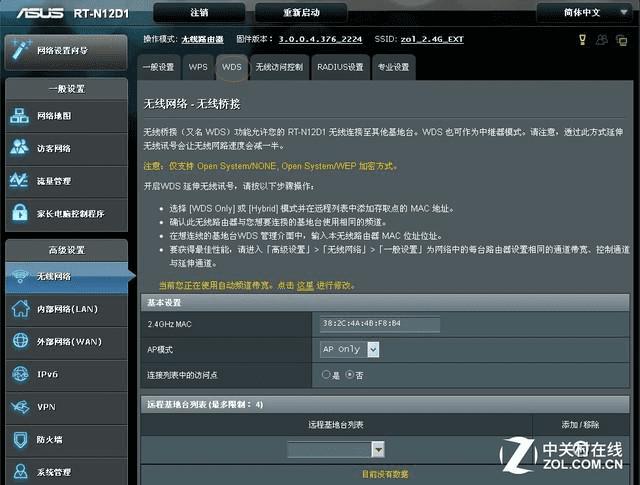Click the Wireless (无线网络) Wi-Fi icon
Image resolution: width=640 pixels, height=485 pixels.
[x=20, y=276]
